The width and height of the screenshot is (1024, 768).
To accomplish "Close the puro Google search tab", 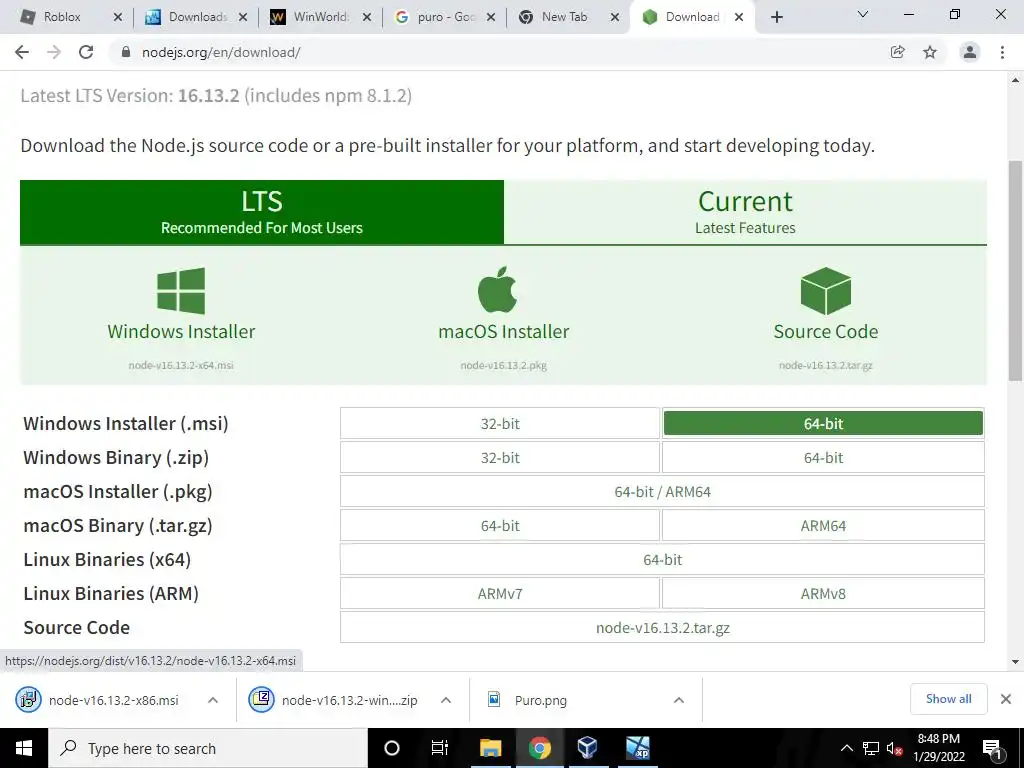I will click(491, 17).
